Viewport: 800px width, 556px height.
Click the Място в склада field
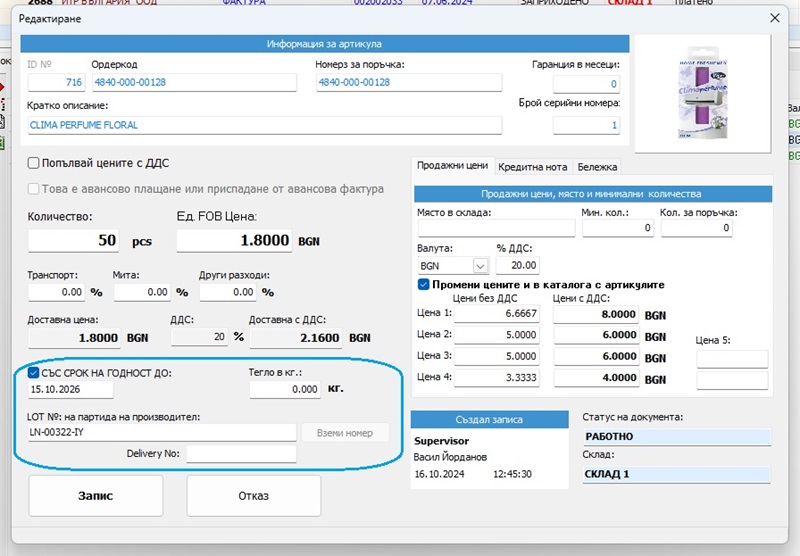496,228
